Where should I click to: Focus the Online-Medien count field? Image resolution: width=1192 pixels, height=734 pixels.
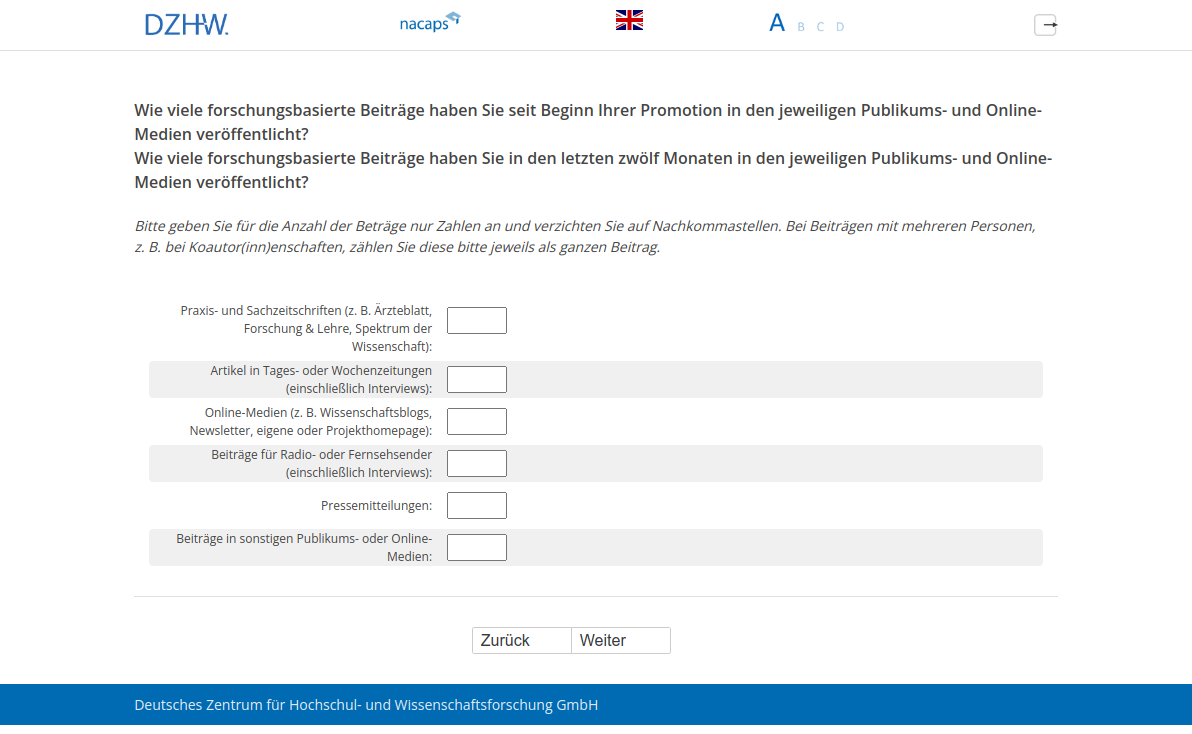point(476,421)
